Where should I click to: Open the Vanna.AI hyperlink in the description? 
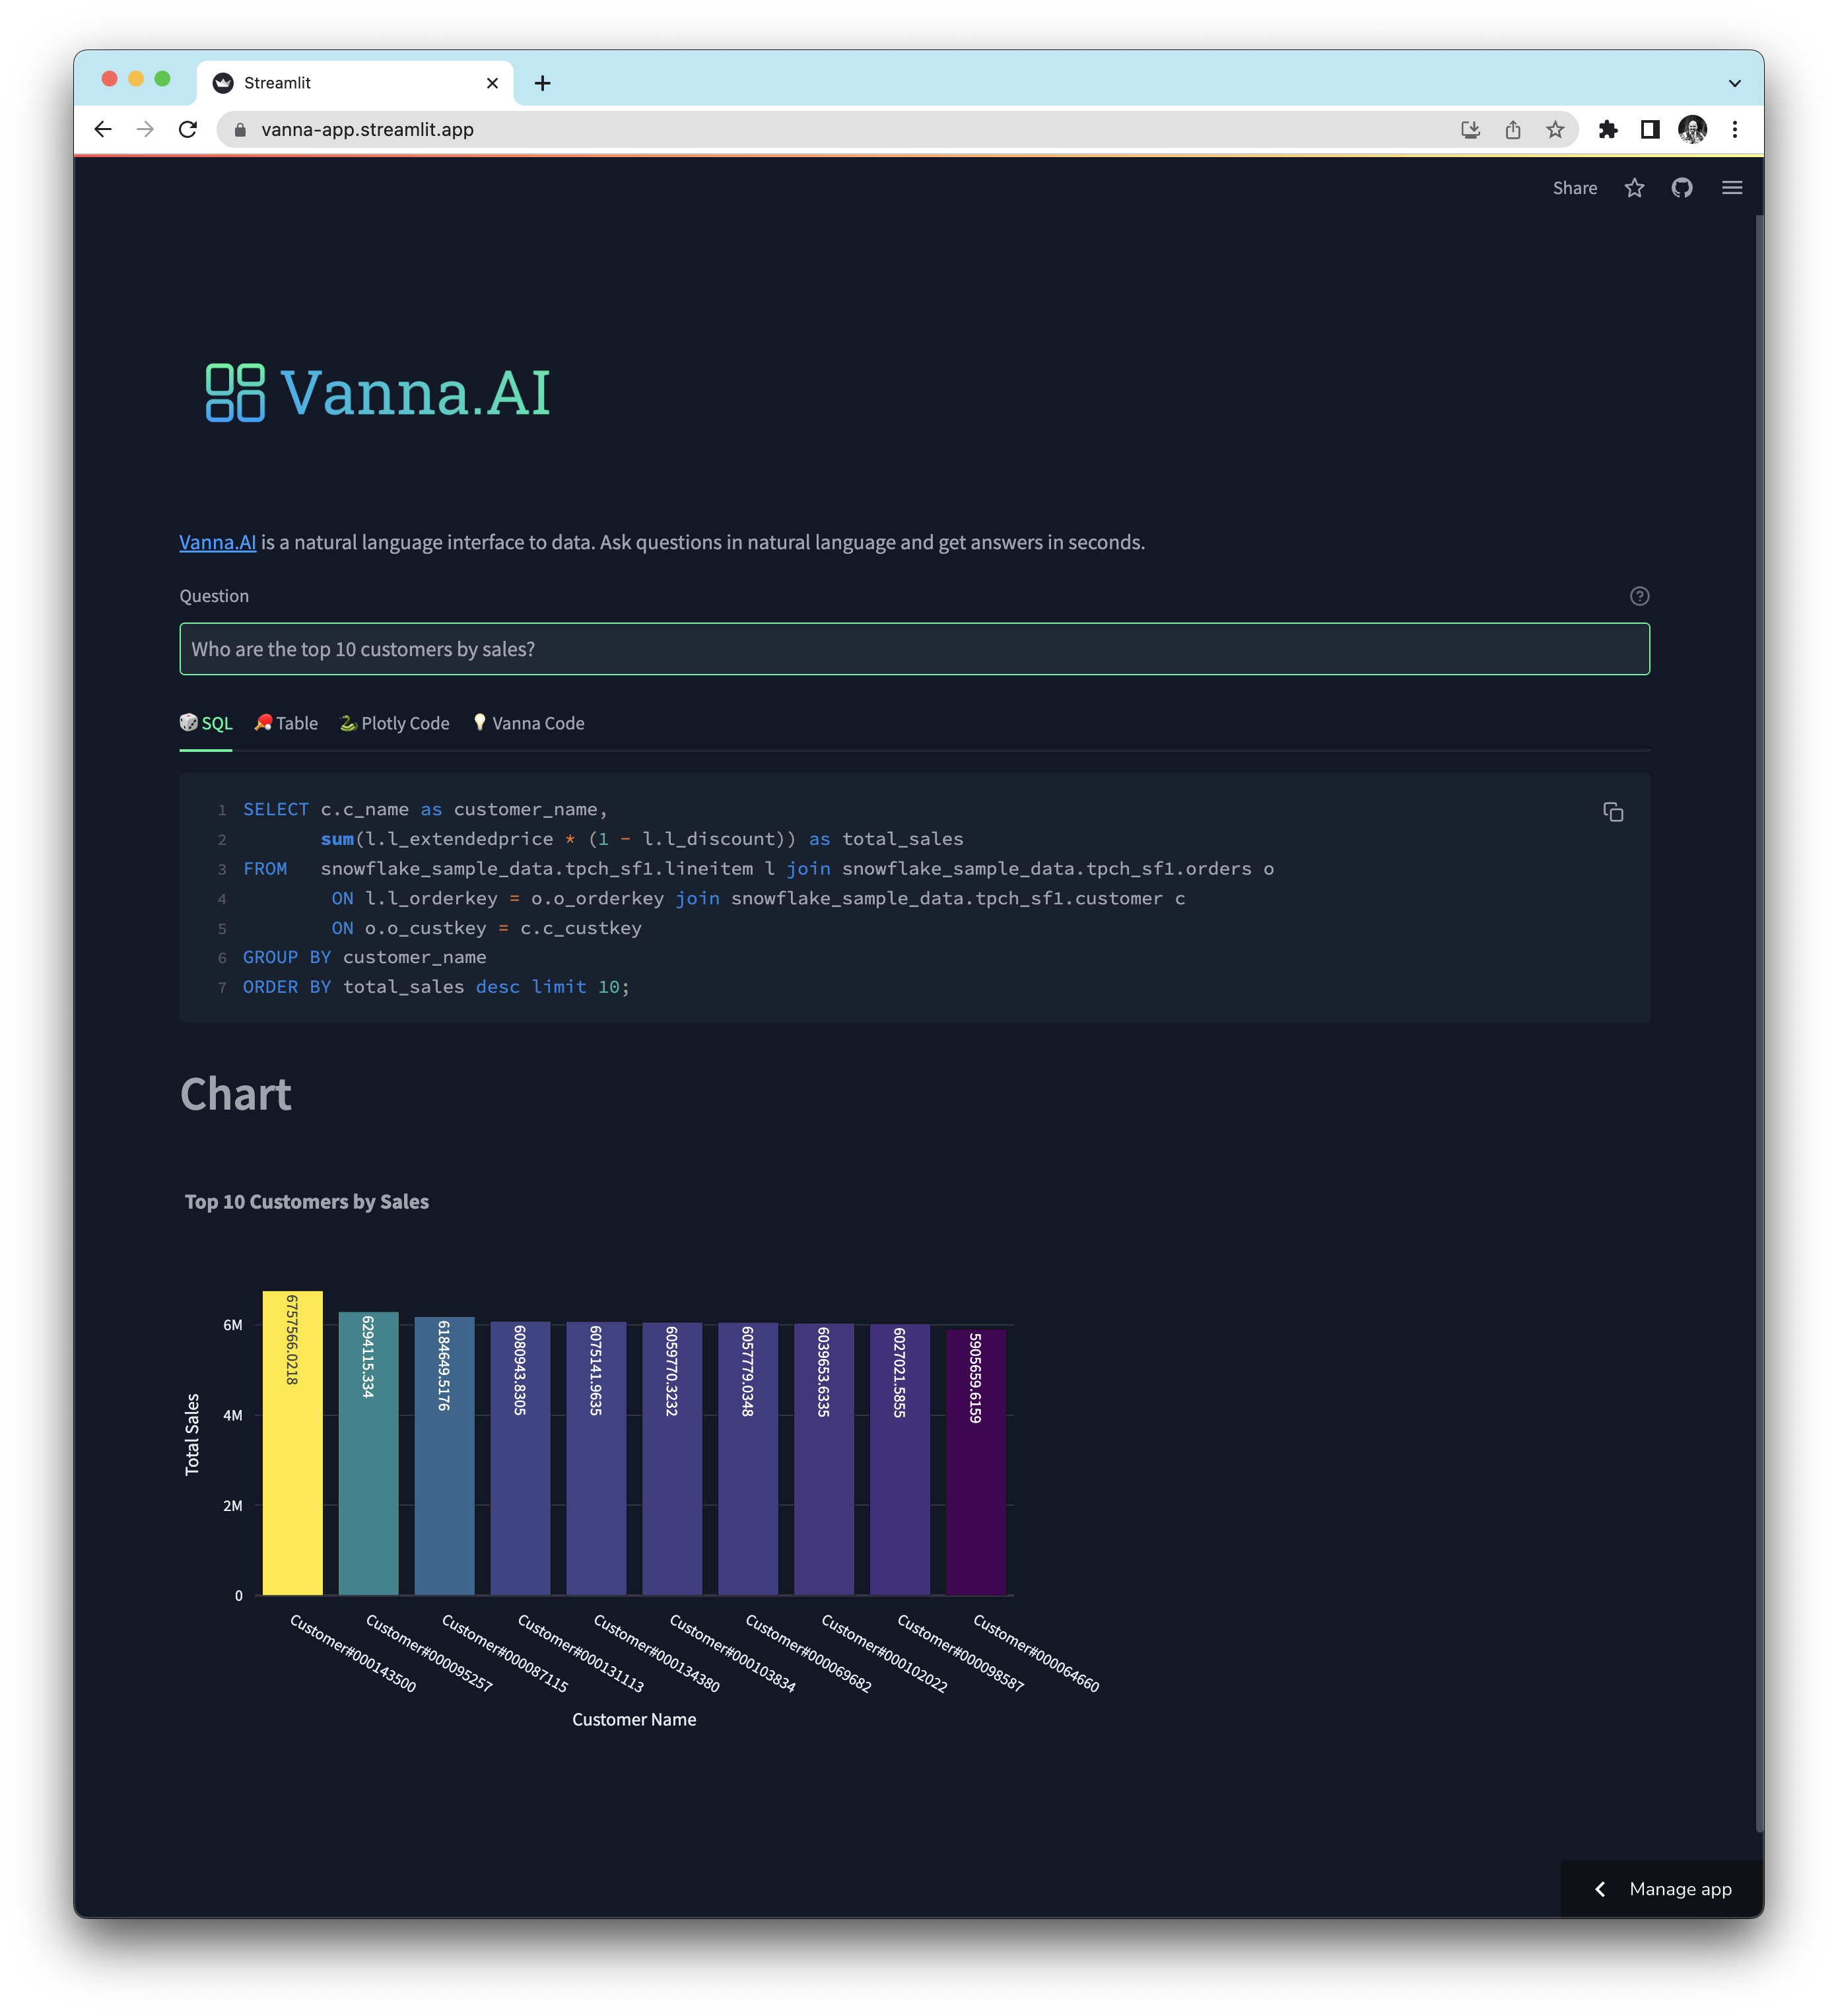point(217,541)
